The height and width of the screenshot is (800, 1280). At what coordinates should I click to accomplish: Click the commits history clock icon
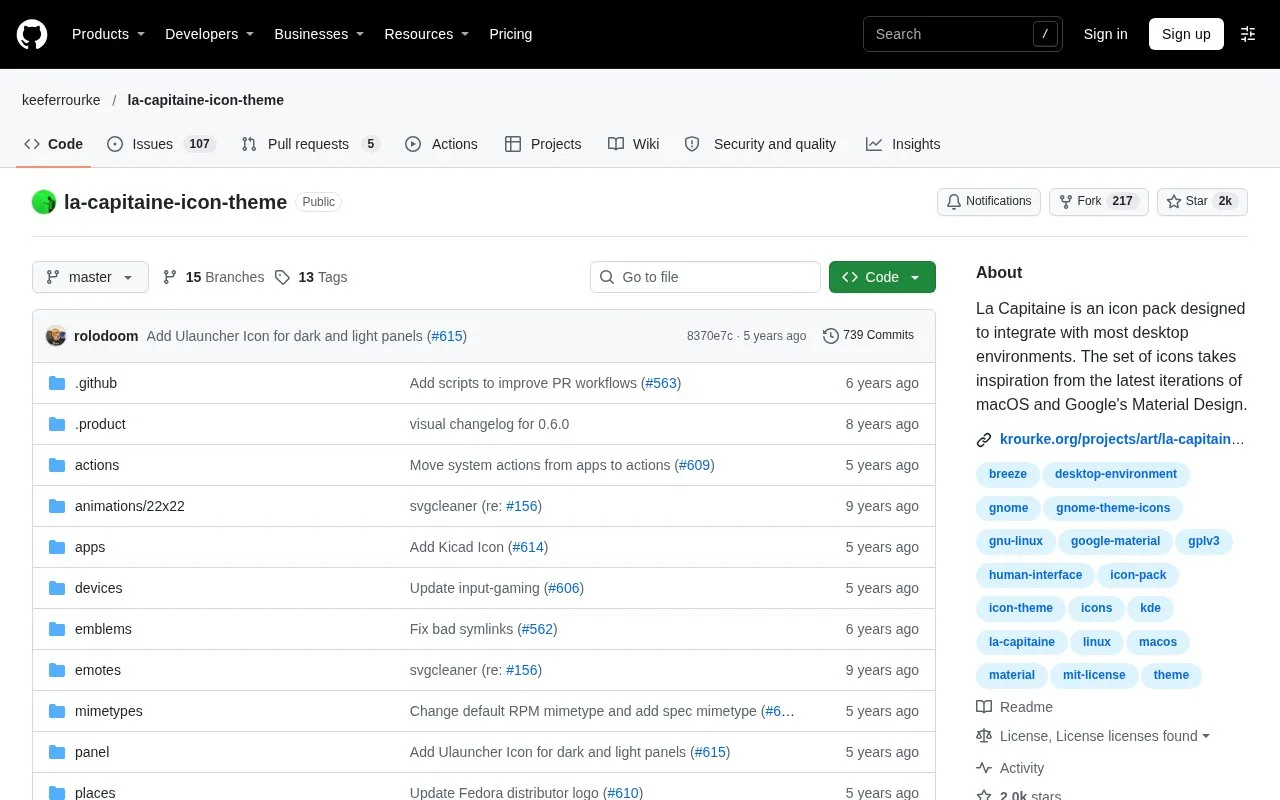click(x=831, y=336)
